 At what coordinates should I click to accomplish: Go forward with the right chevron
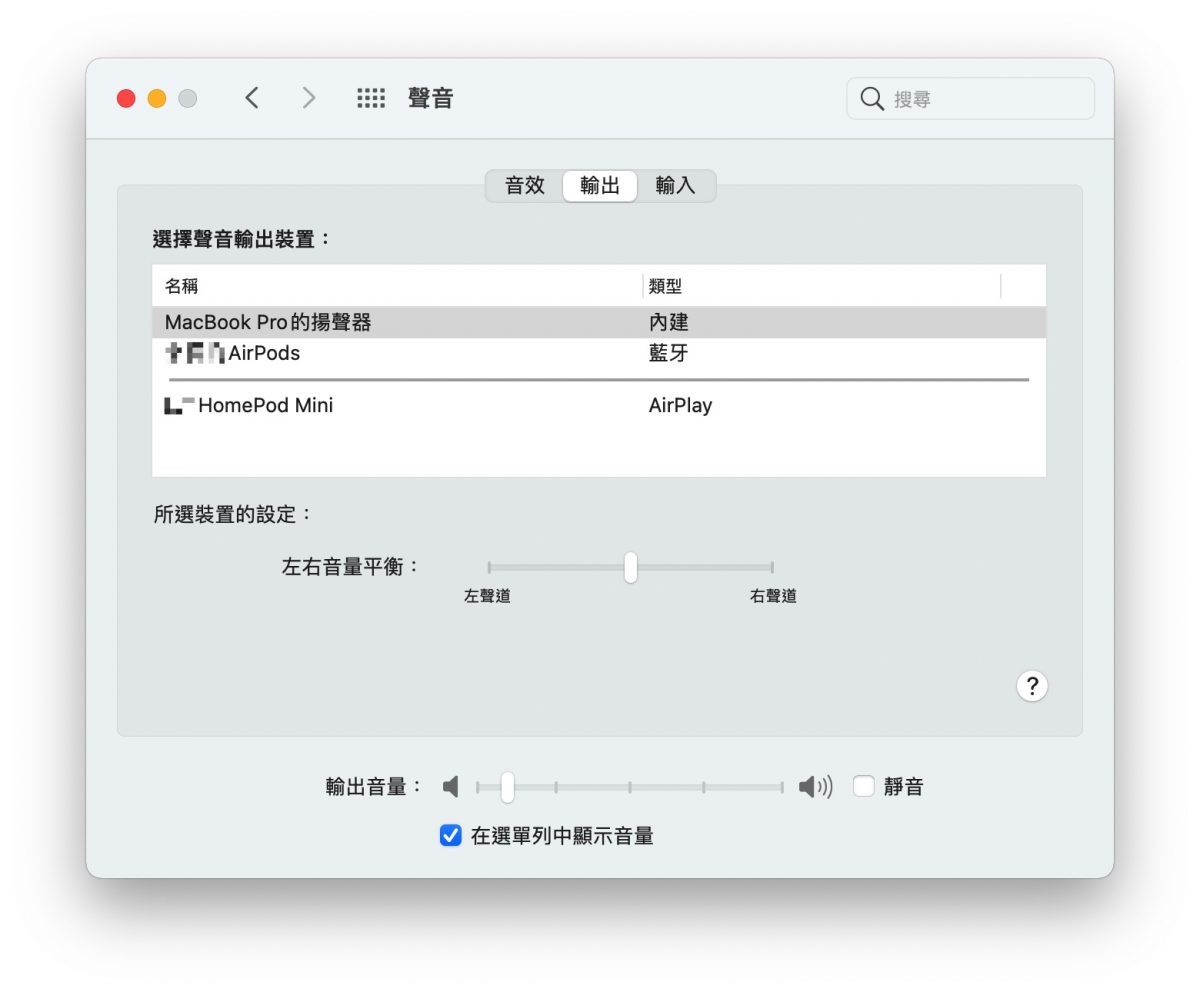[x=309, y=98]
